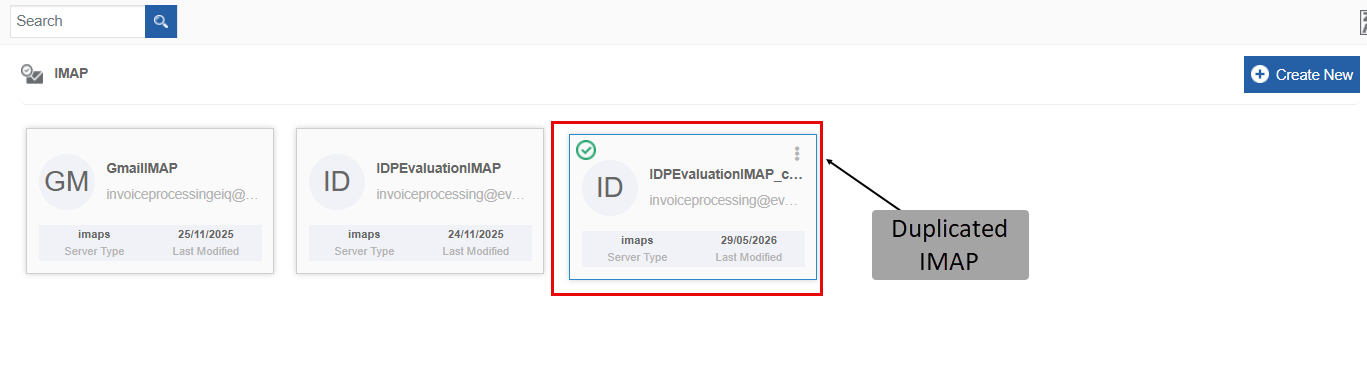1367x376 pixels.
Task: Click the green checkmark on IDPEvaluationIMAP_c card
Action: [586, 150]
